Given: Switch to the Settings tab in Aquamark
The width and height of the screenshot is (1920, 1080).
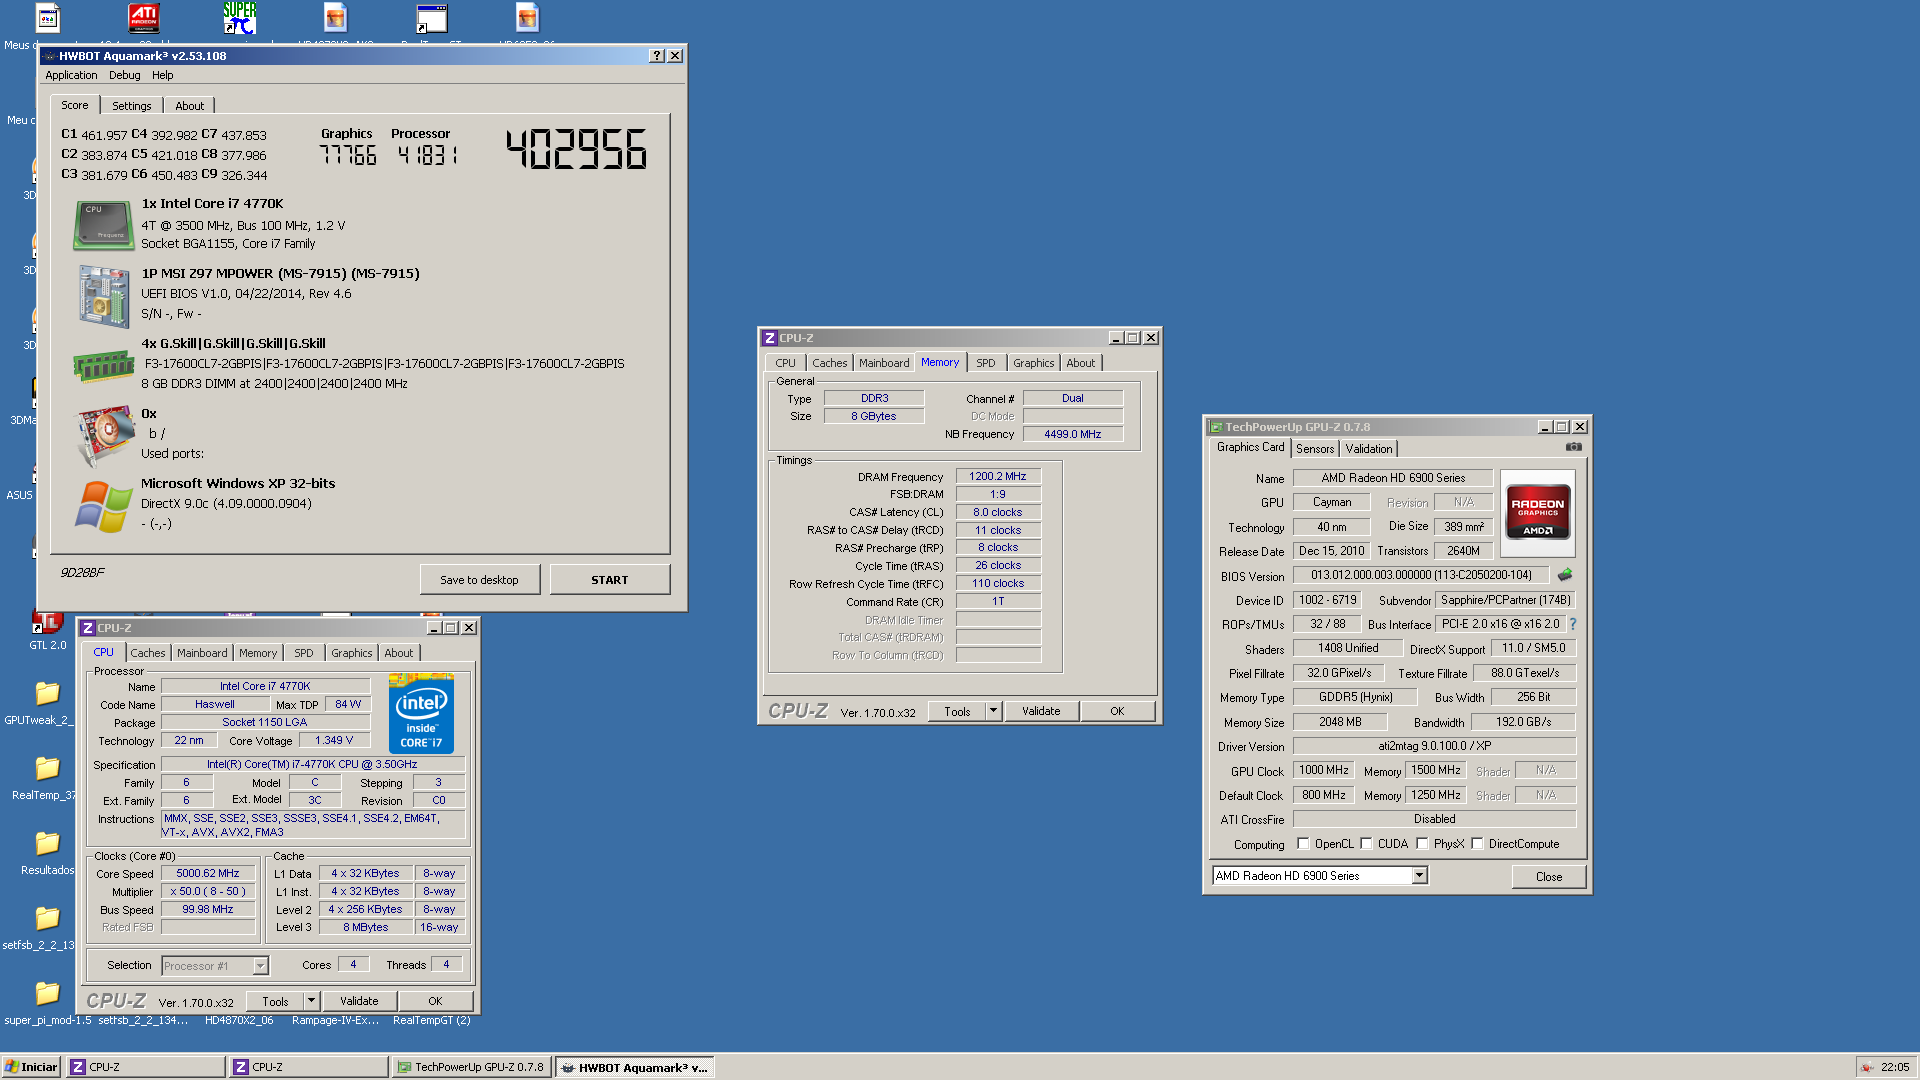Looking at the screenshot, I should click(x=132, y=106).
